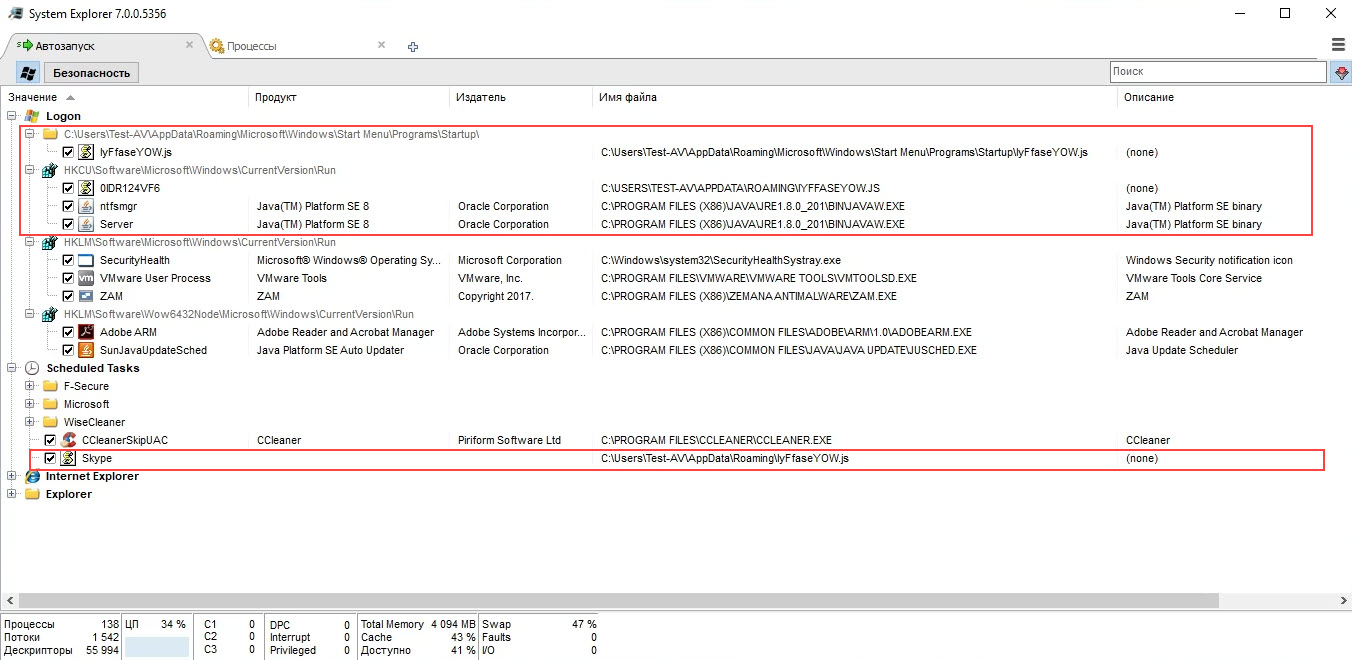
Task: Uncheck the Server entry
Action: click(x=68, y=224)
